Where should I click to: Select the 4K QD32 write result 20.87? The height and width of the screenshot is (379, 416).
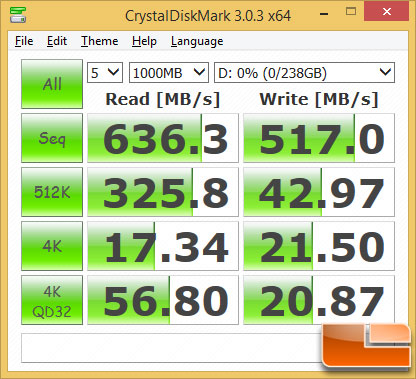(319, 300)
